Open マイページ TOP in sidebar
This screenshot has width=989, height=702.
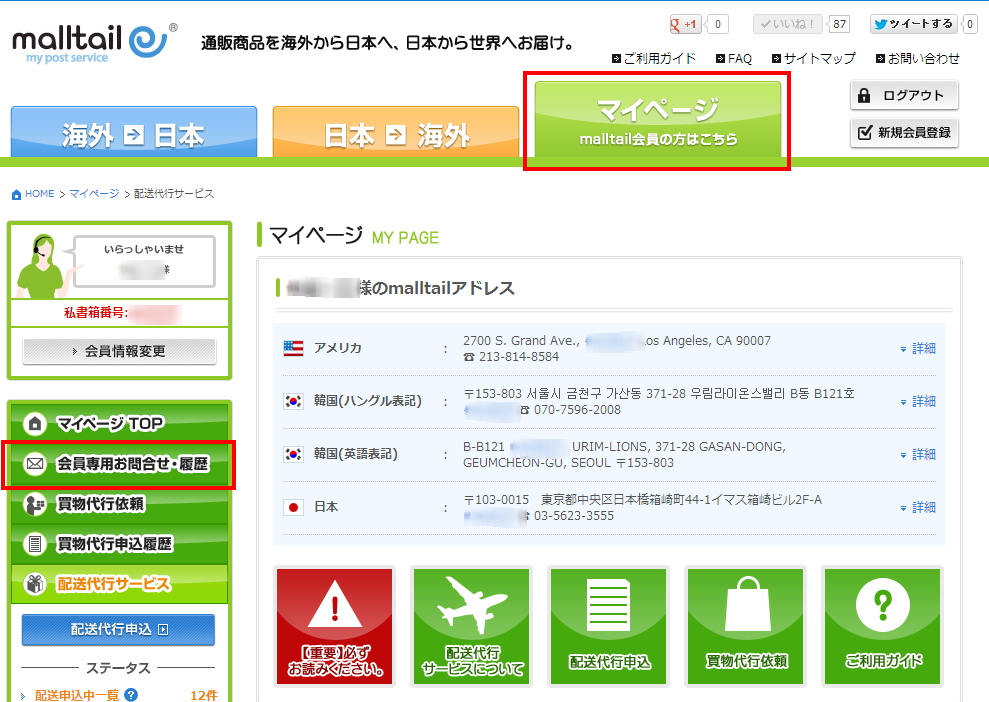click(x=120, y=423)
